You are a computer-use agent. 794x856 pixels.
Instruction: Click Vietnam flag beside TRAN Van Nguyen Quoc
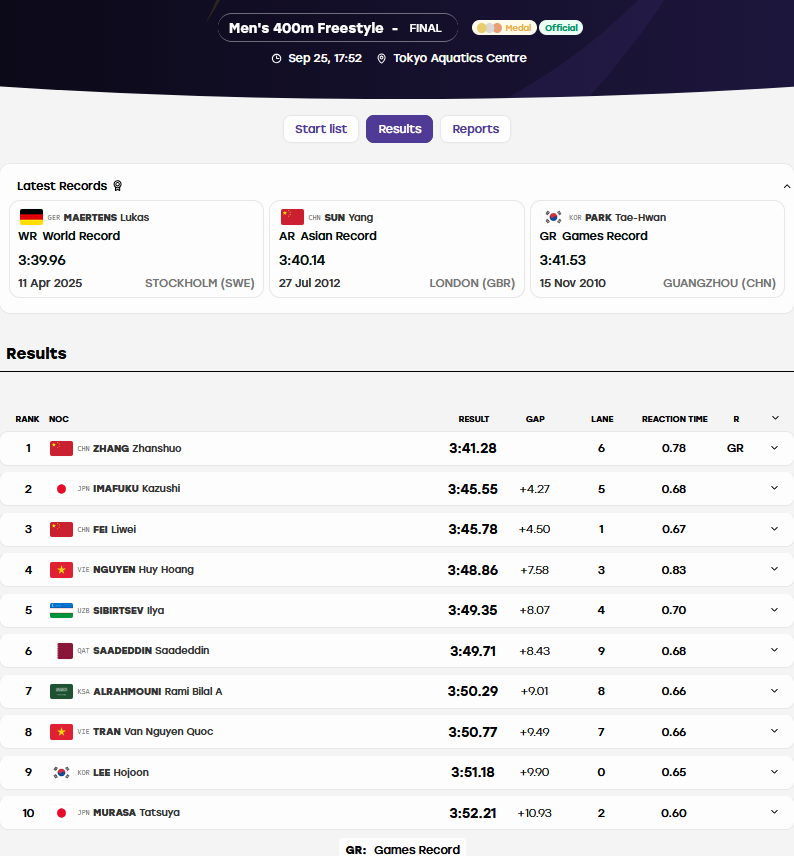pyautogui.click(x=61, y=732)
